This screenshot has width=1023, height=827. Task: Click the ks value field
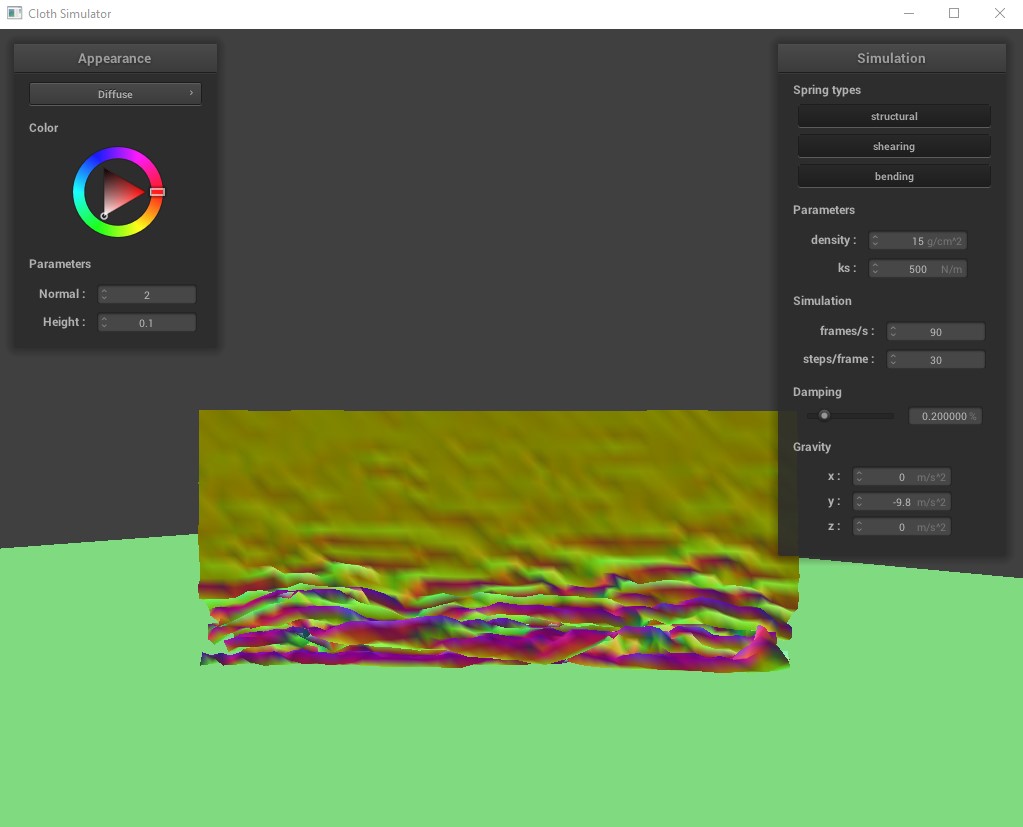pyautogui.click(x=917, y=269)
